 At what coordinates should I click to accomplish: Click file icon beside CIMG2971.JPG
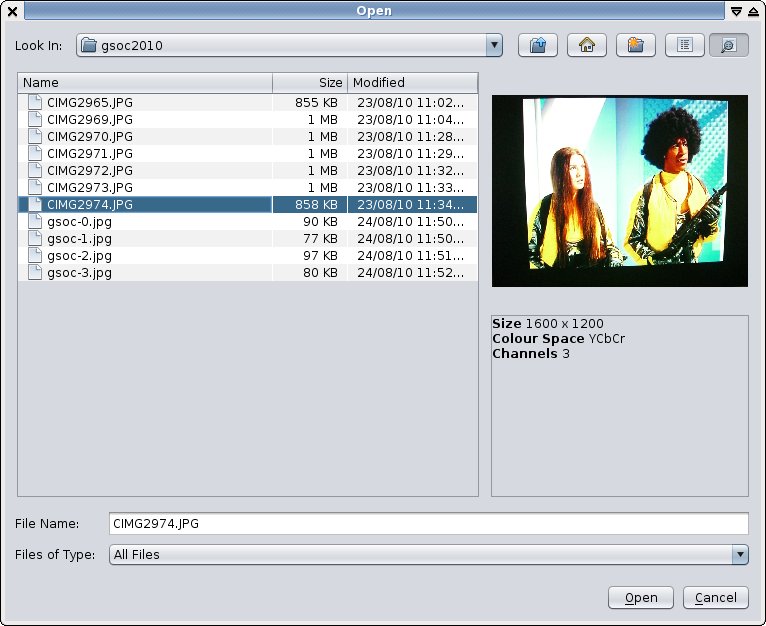(x=35, y=153)
